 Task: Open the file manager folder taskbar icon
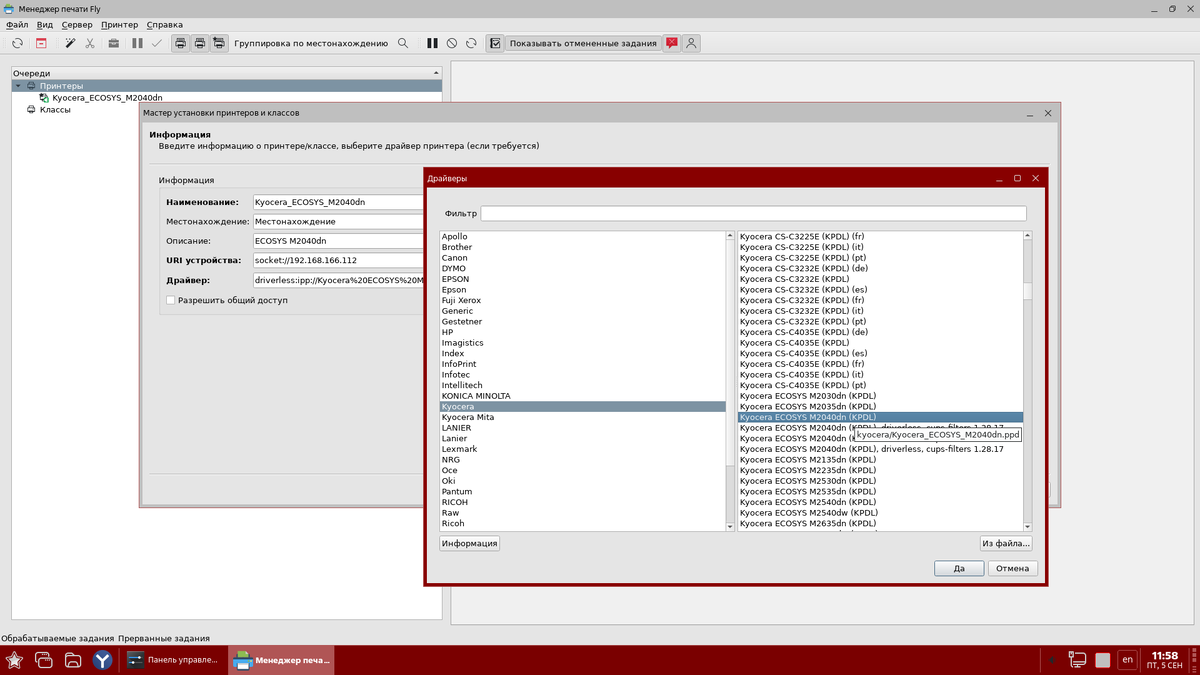[x=73, y=660]
